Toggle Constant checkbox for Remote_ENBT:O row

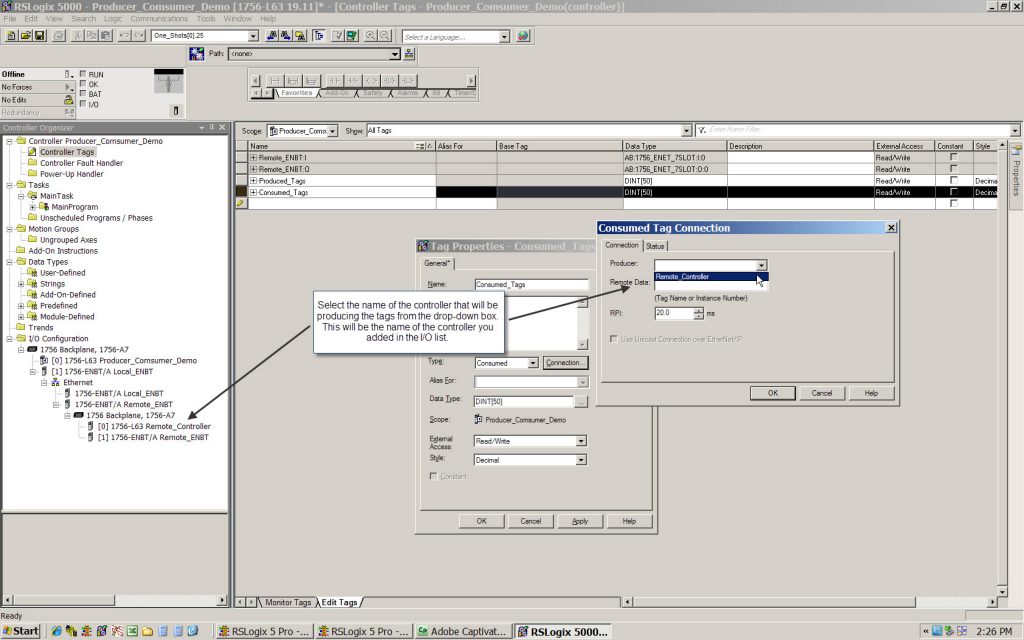[953, 168]
